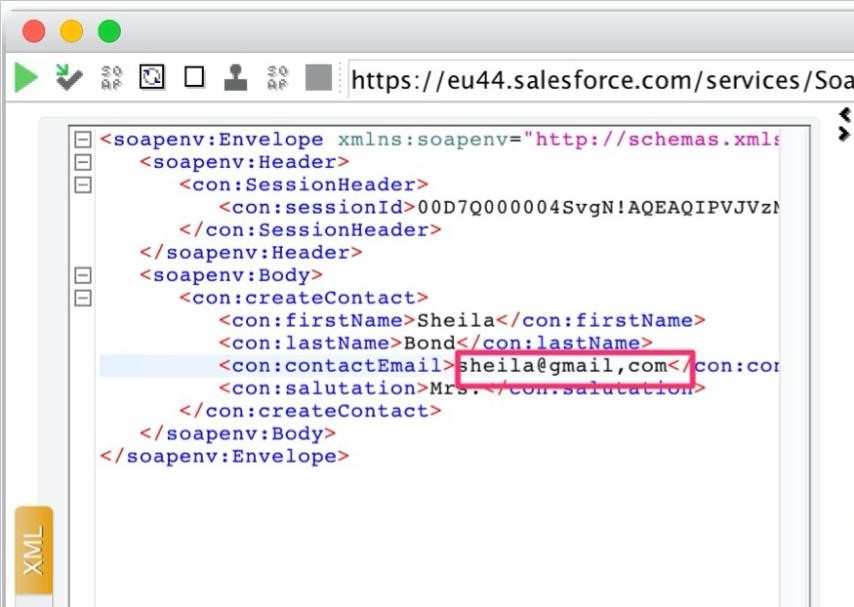Click the circular arrows recreate request icon
Image resolution: width=854 pixels, height=607 pixels.
152,78
